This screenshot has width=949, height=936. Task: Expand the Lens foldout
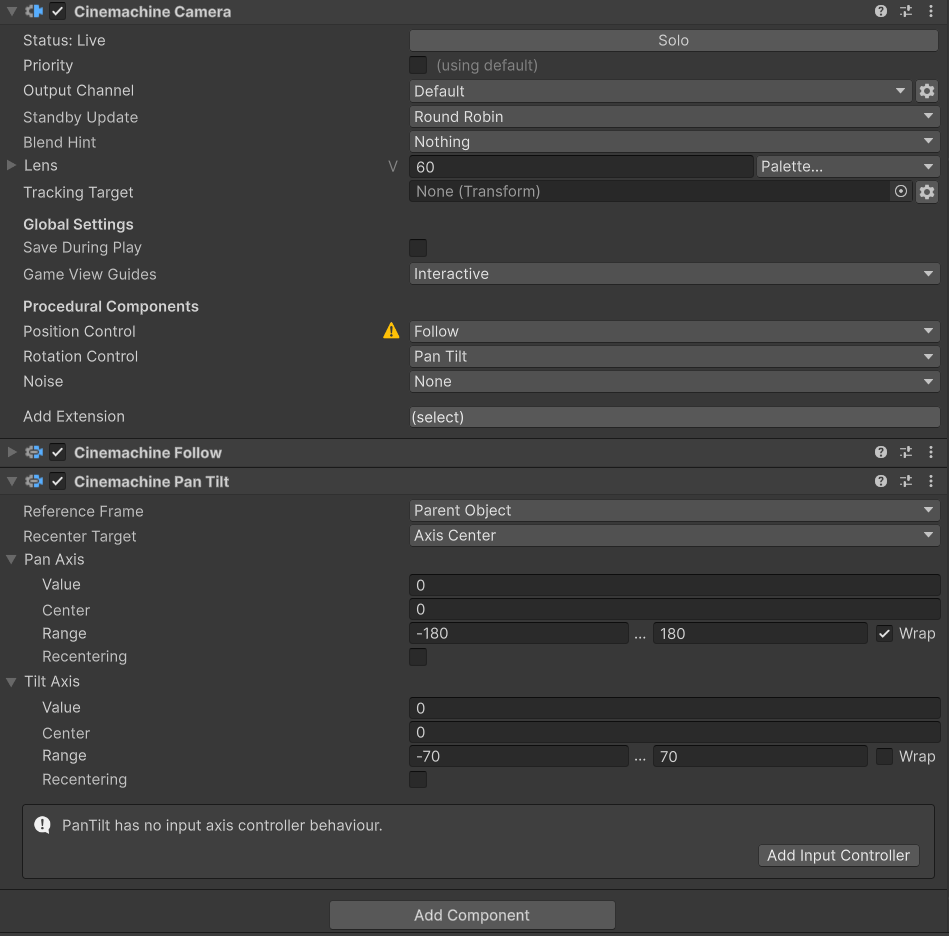(11, 165)
